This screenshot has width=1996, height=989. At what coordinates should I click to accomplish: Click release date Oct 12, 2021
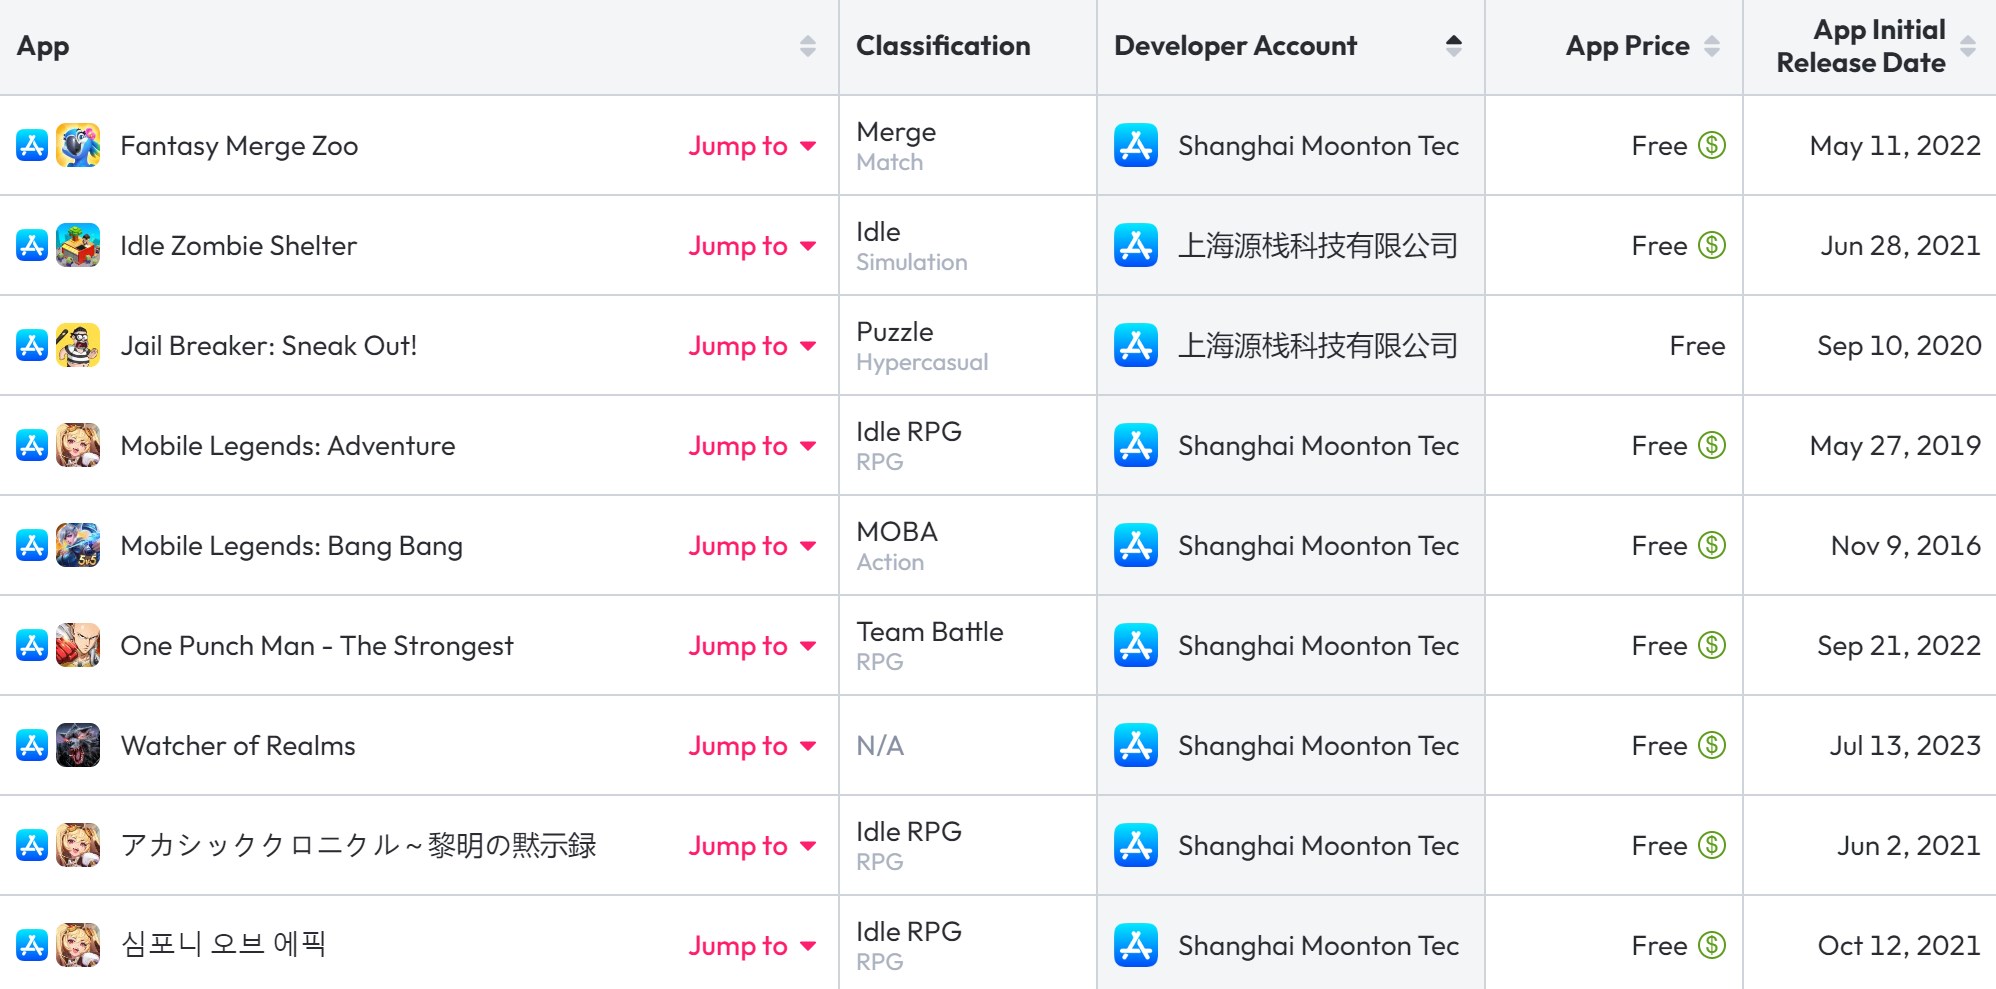pos(1899,946)
